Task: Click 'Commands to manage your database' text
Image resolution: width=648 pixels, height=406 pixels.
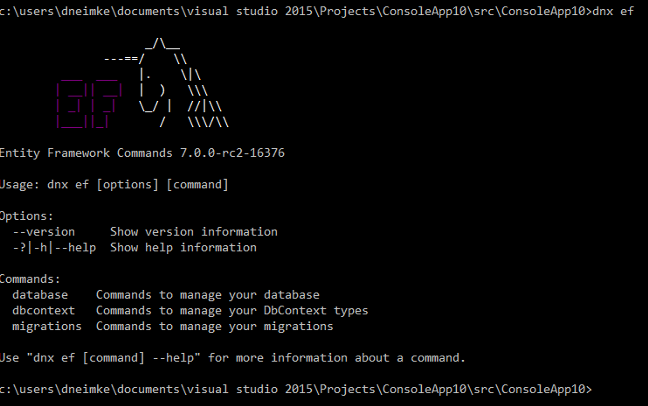Action: click(x=208, y=295)
